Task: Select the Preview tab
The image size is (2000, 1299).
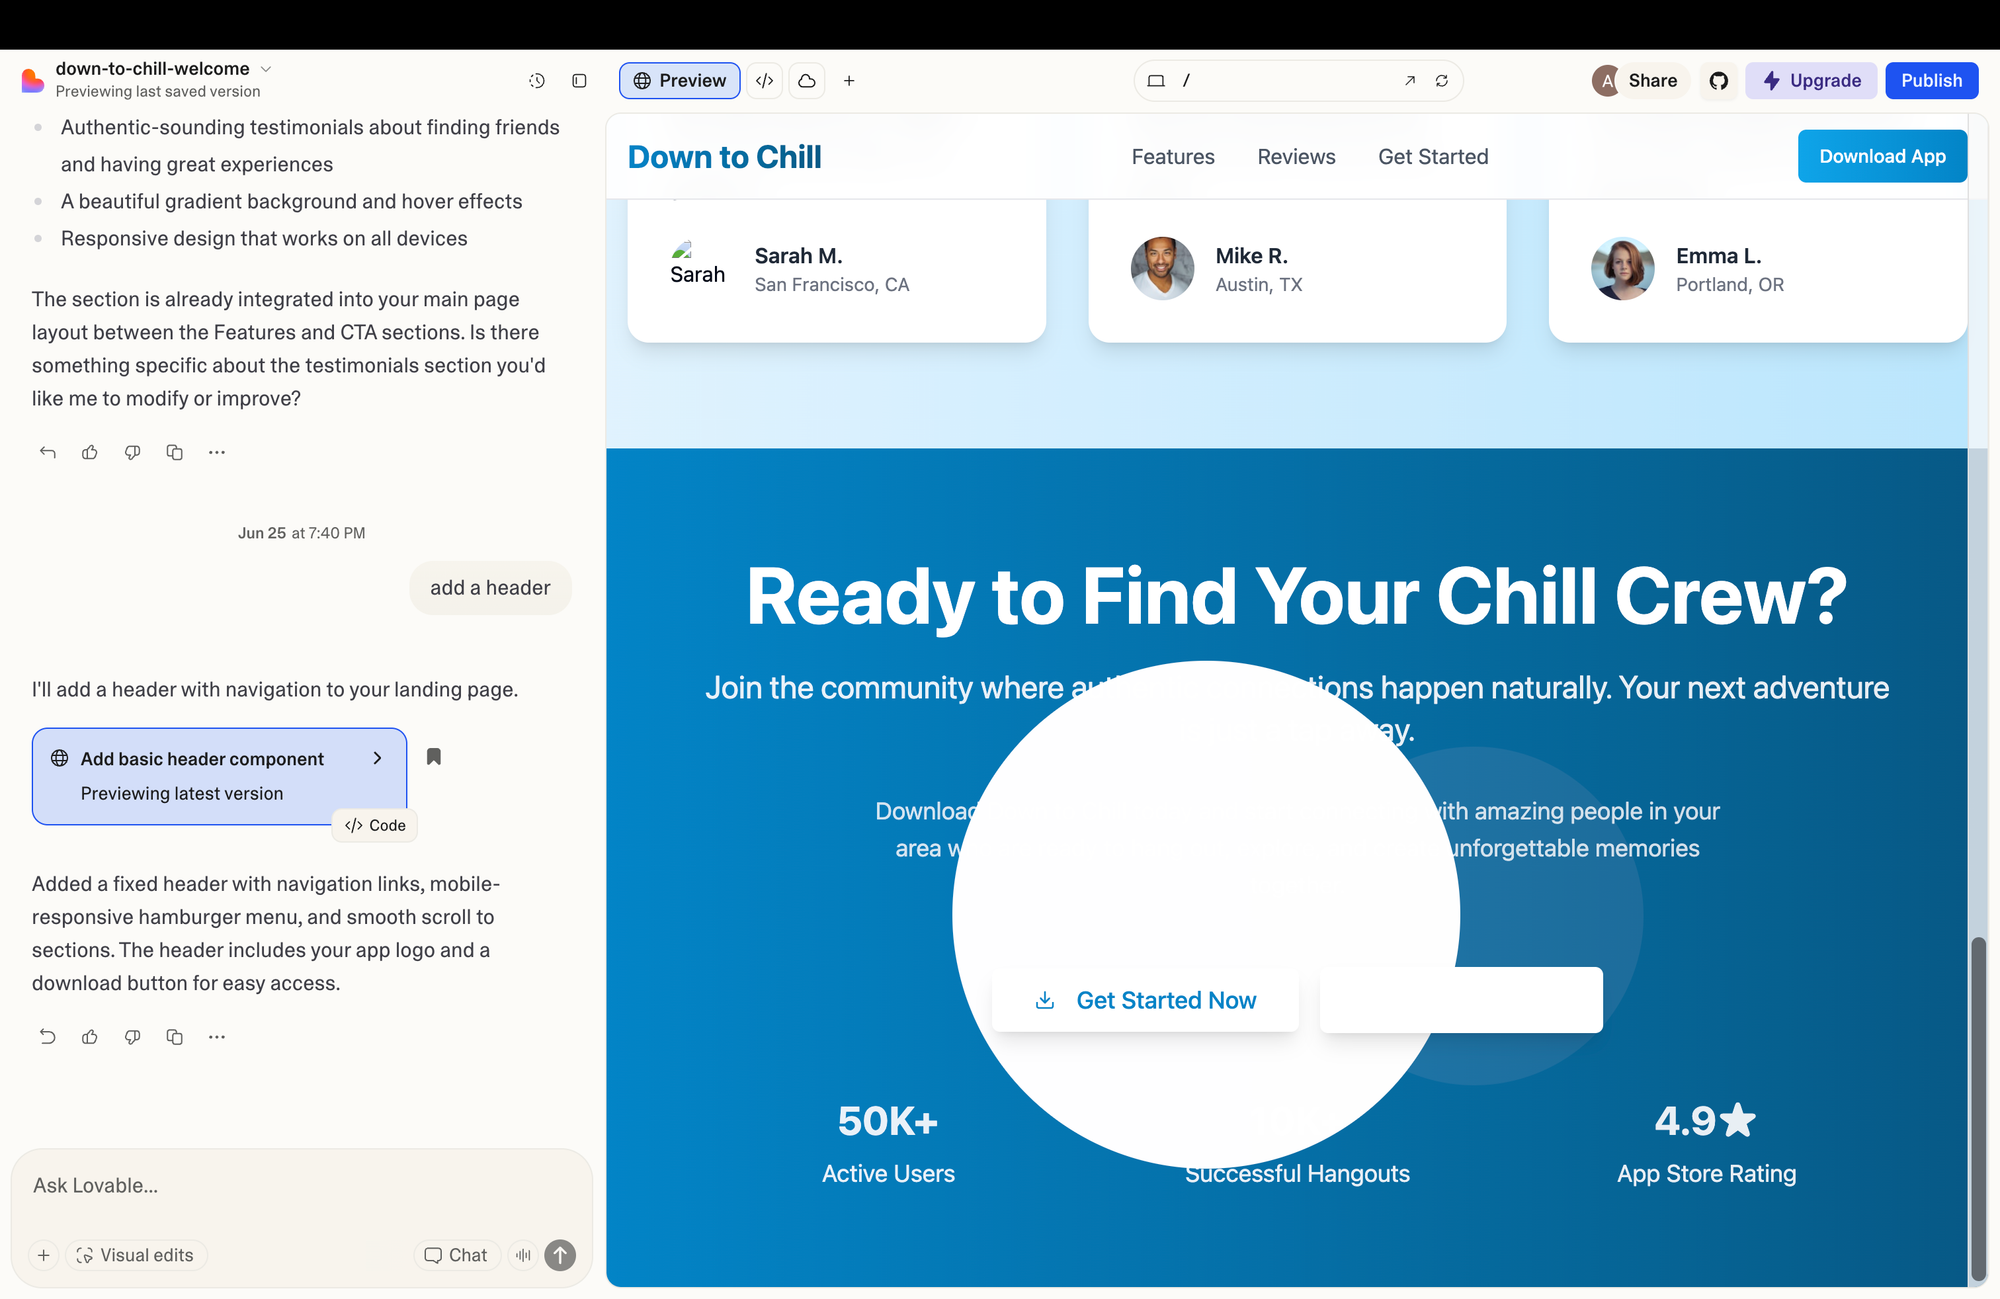Action: pyautogui.click(x=680, y=81)
